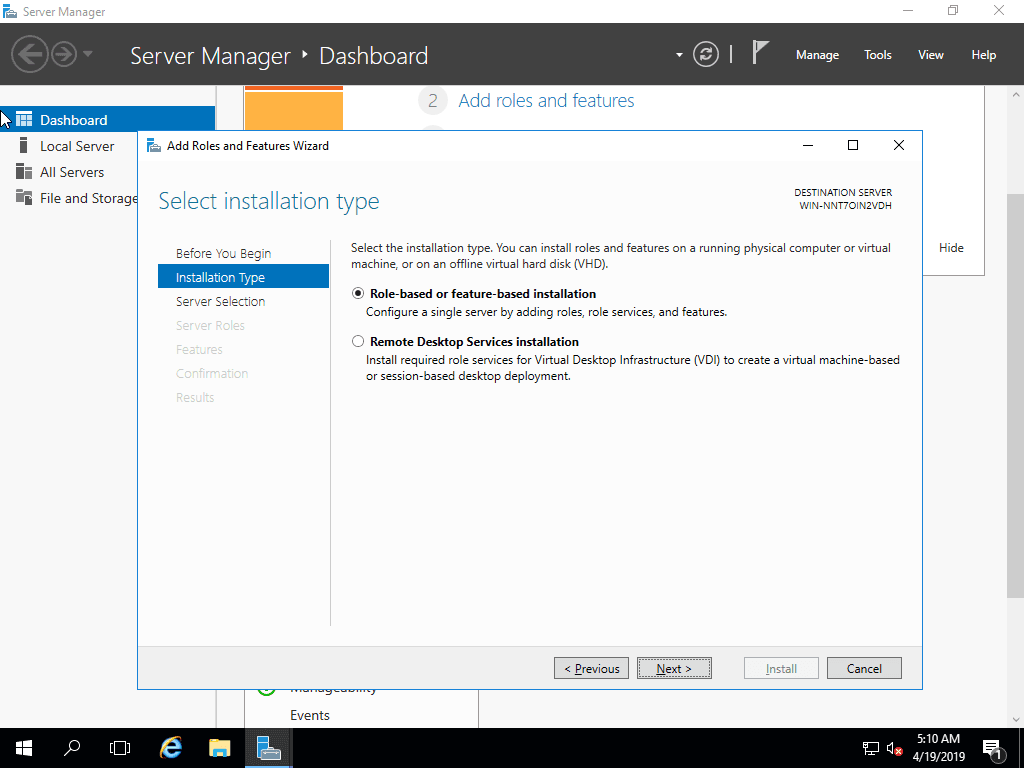Screen dimensions: 1024x768
Task: Click the back navigation arrow in Server Manager
Action: coord(29,54)
